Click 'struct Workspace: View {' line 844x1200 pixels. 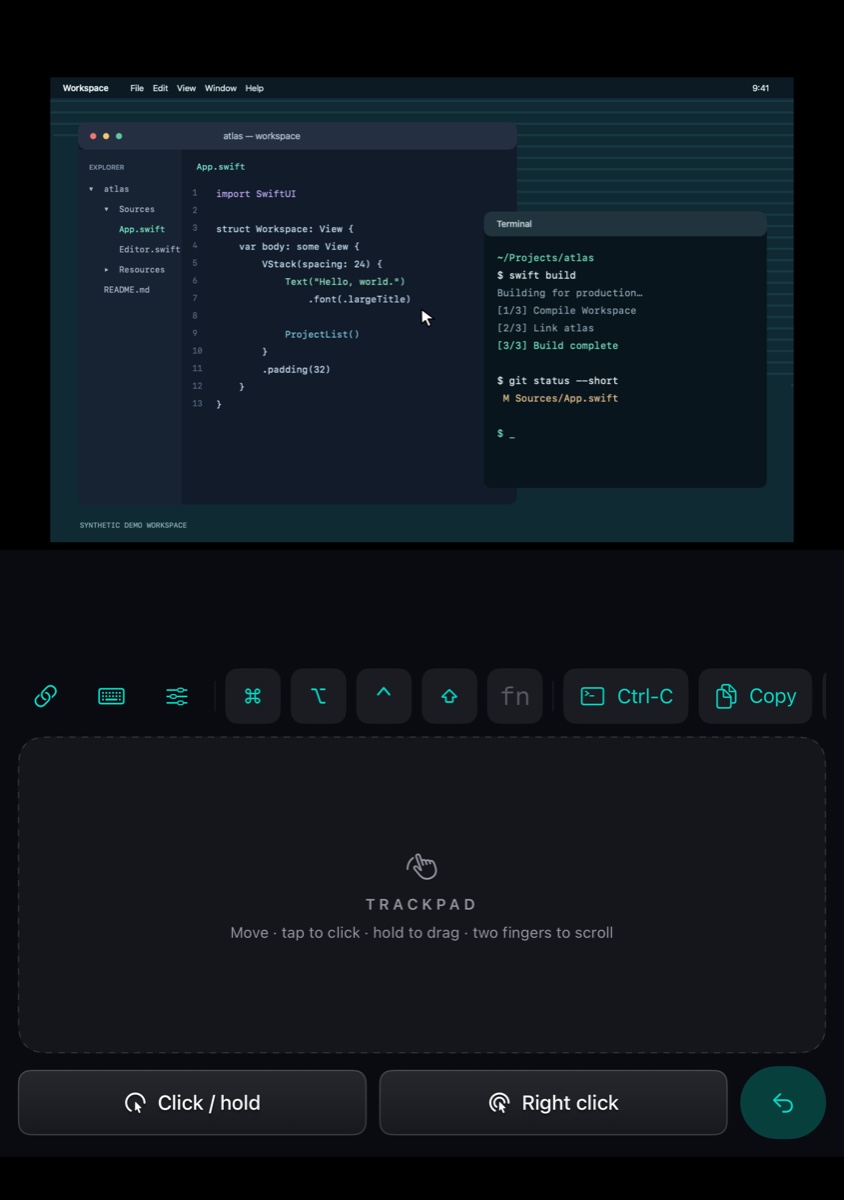click(285, 229)
